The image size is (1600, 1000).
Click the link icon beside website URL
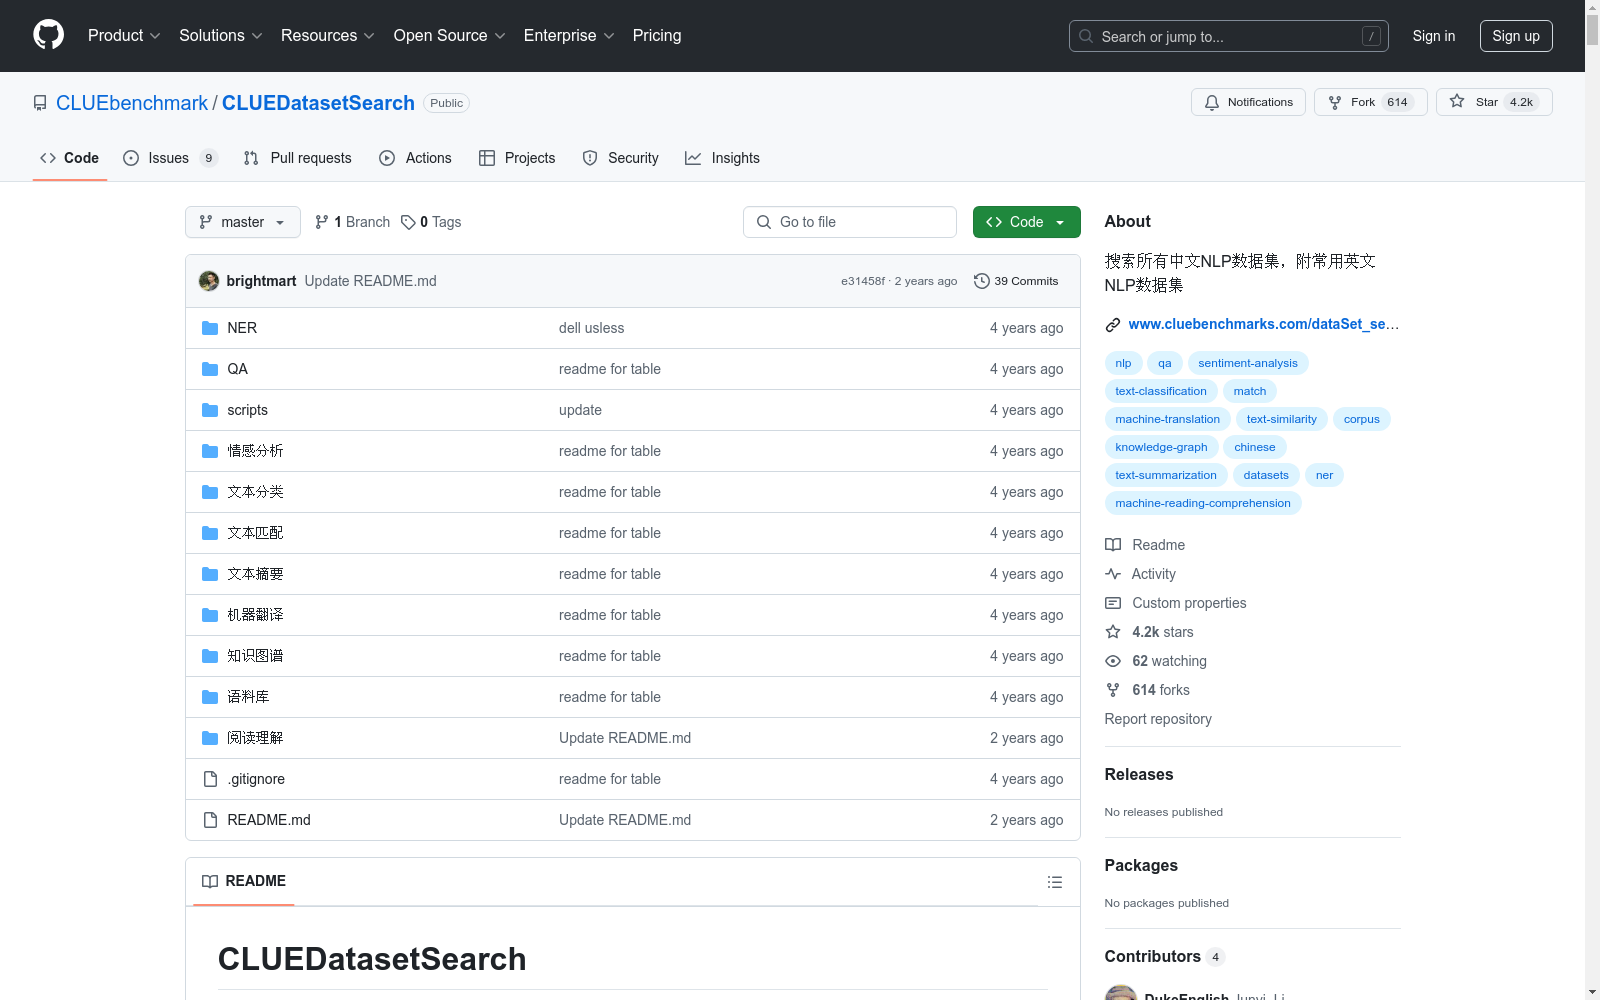tap(1113, 325)
